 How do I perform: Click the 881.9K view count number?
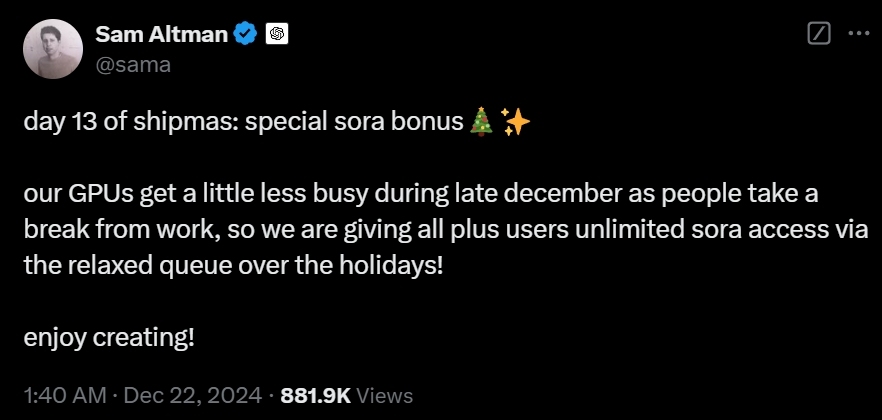tap(316, 395)
